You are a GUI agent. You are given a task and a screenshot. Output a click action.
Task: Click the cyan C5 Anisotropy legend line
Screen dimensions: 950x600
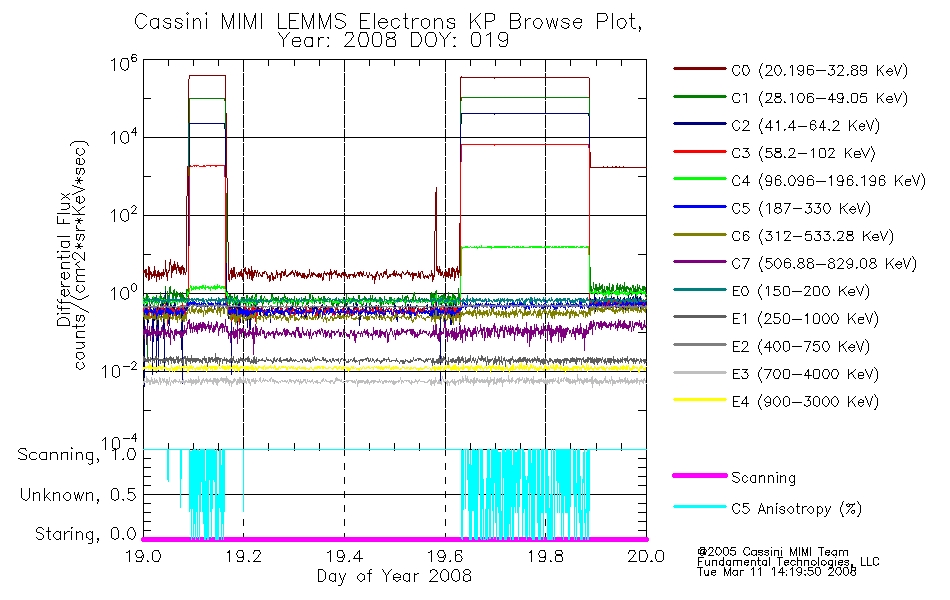point(699,507)
